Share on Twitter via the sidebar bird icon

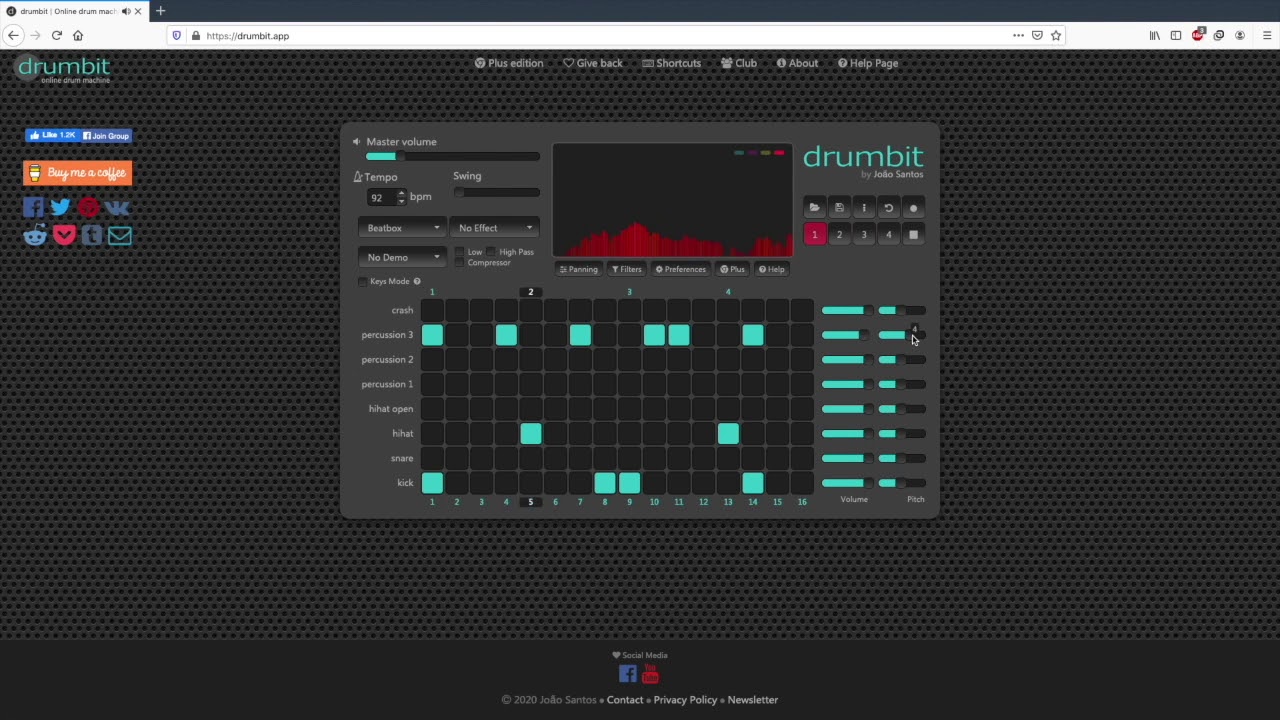[60, 207]
